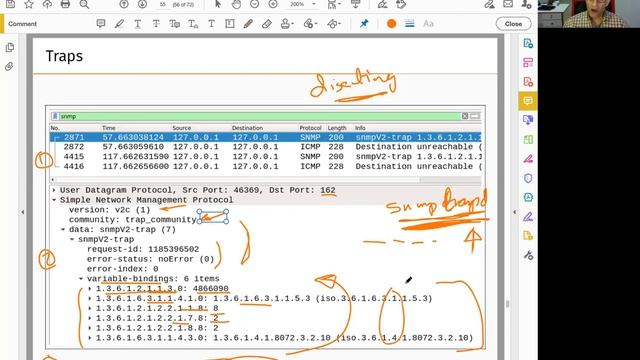The image size is (640, 360).
Task: Add a sticky note comment
Action: [x=101, y=24]
